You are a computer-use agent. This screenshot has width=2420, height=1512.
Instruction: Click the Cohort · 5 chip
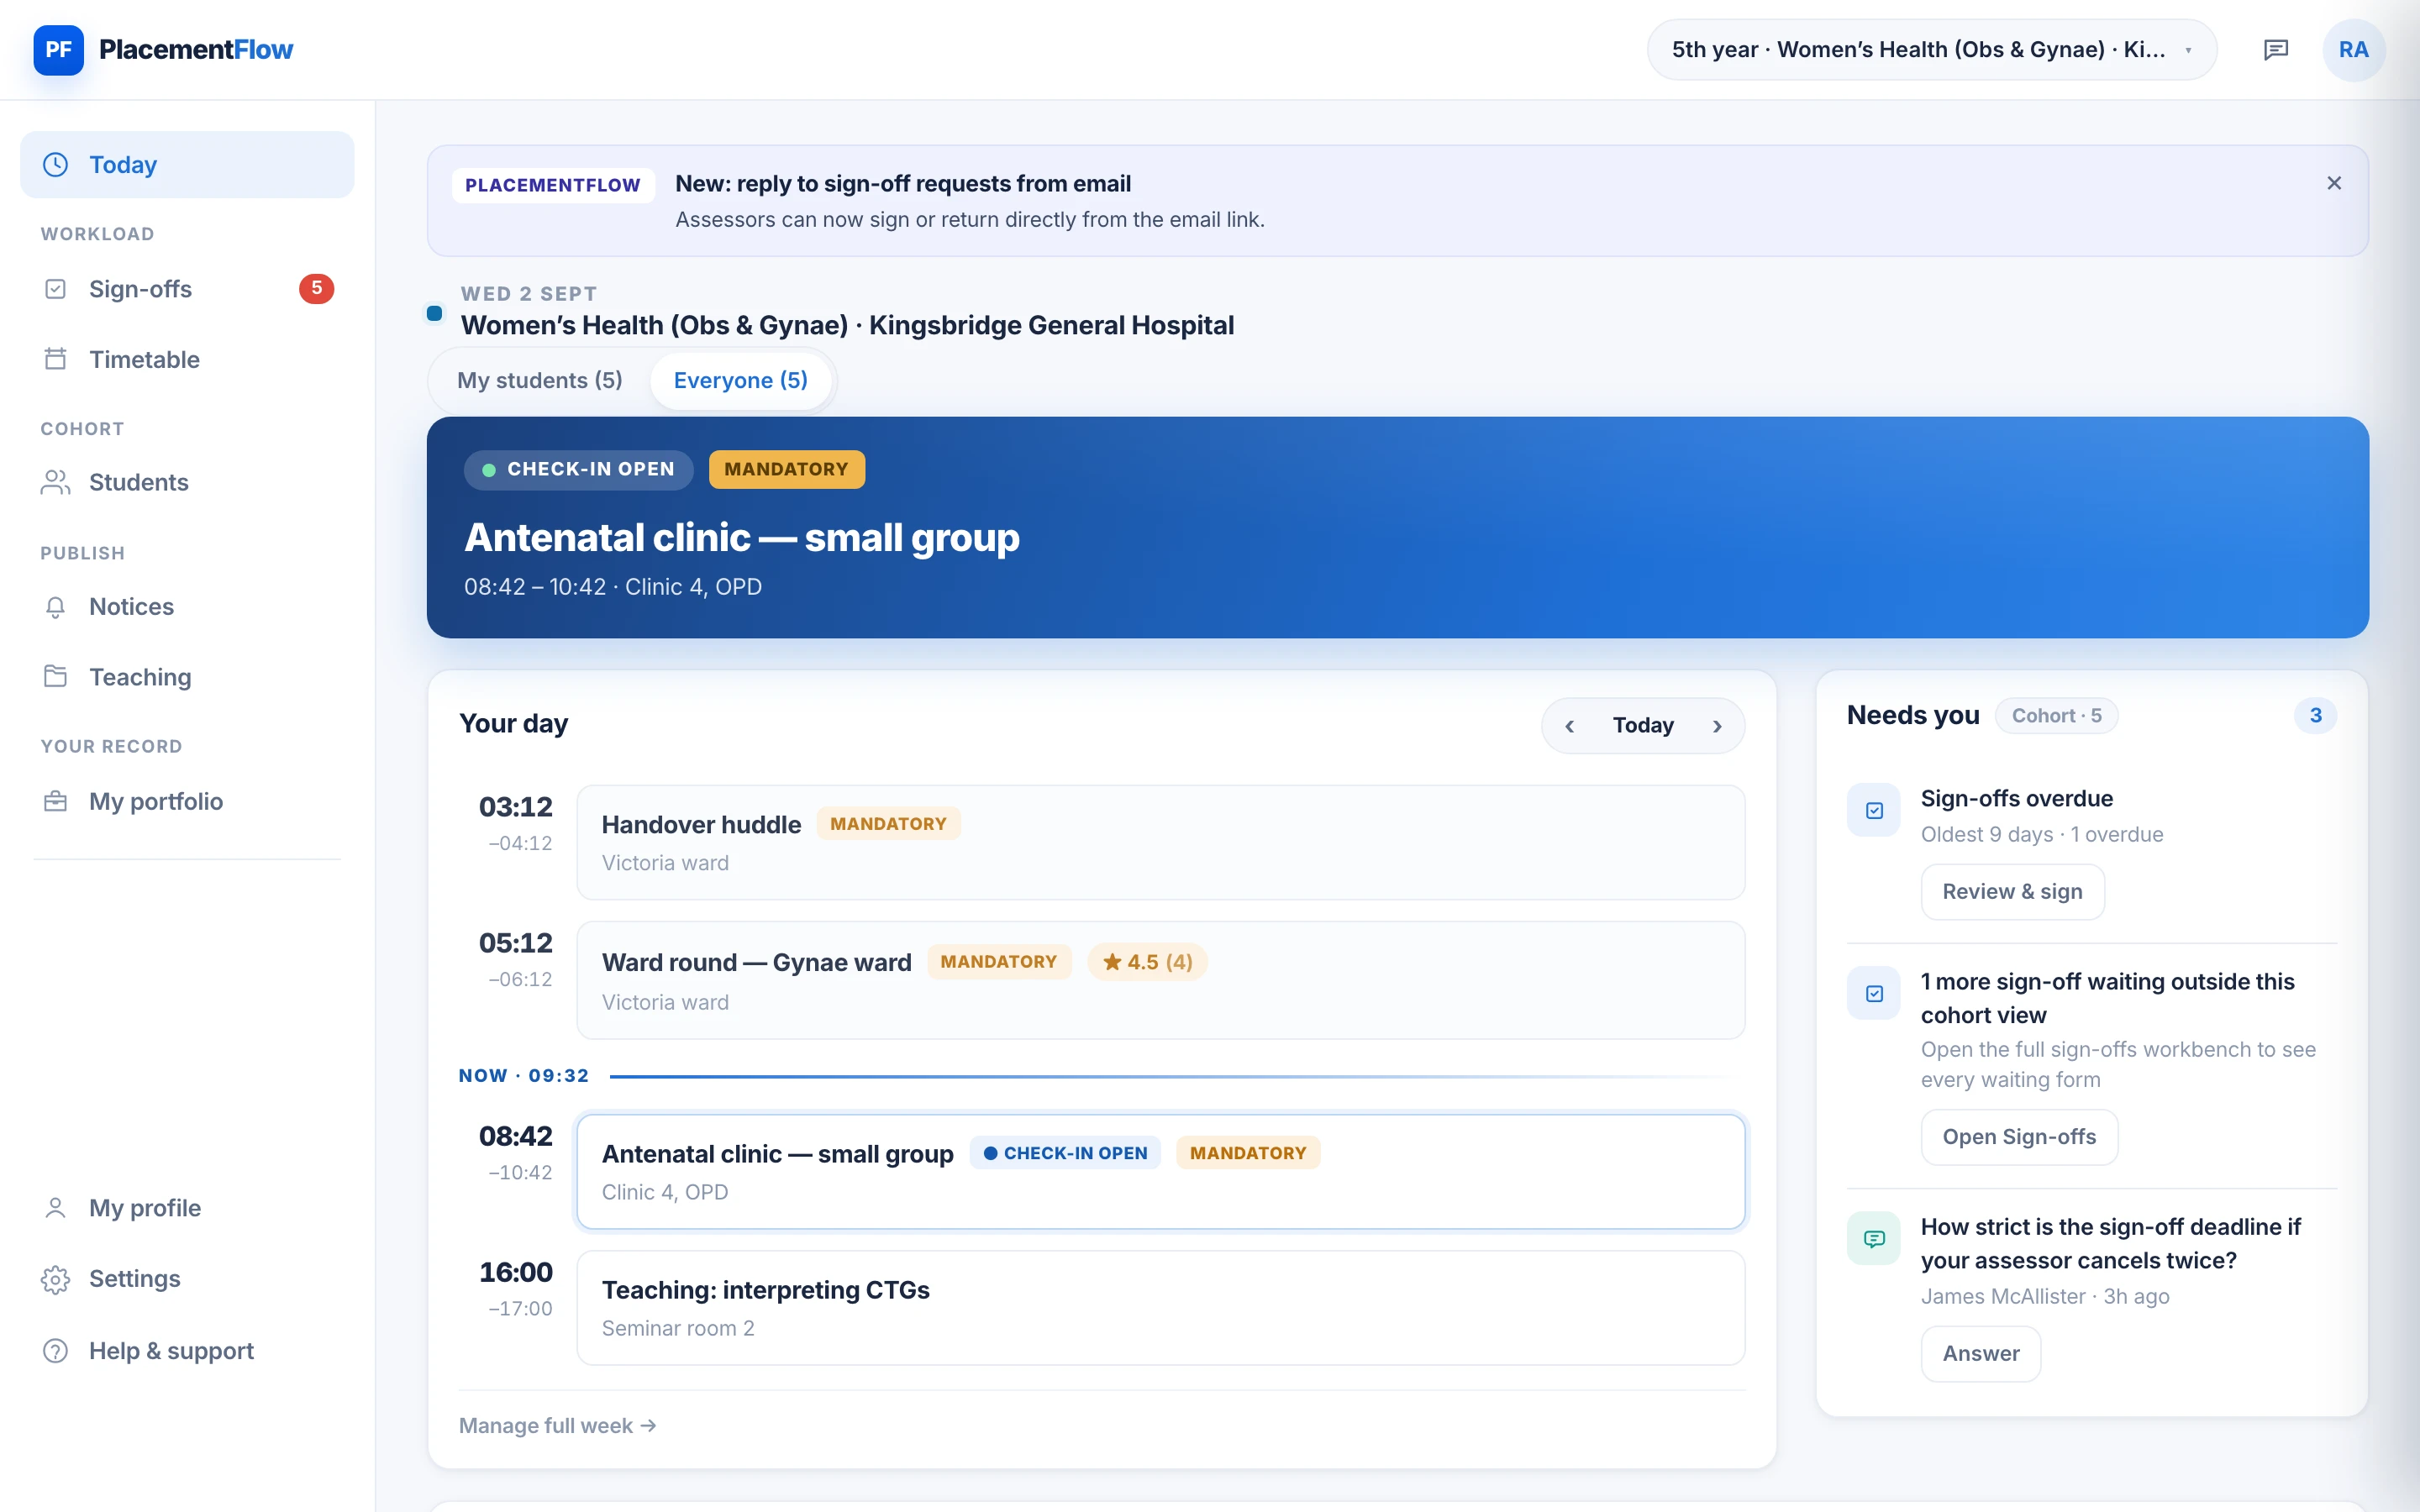[x=2056, y=716]
